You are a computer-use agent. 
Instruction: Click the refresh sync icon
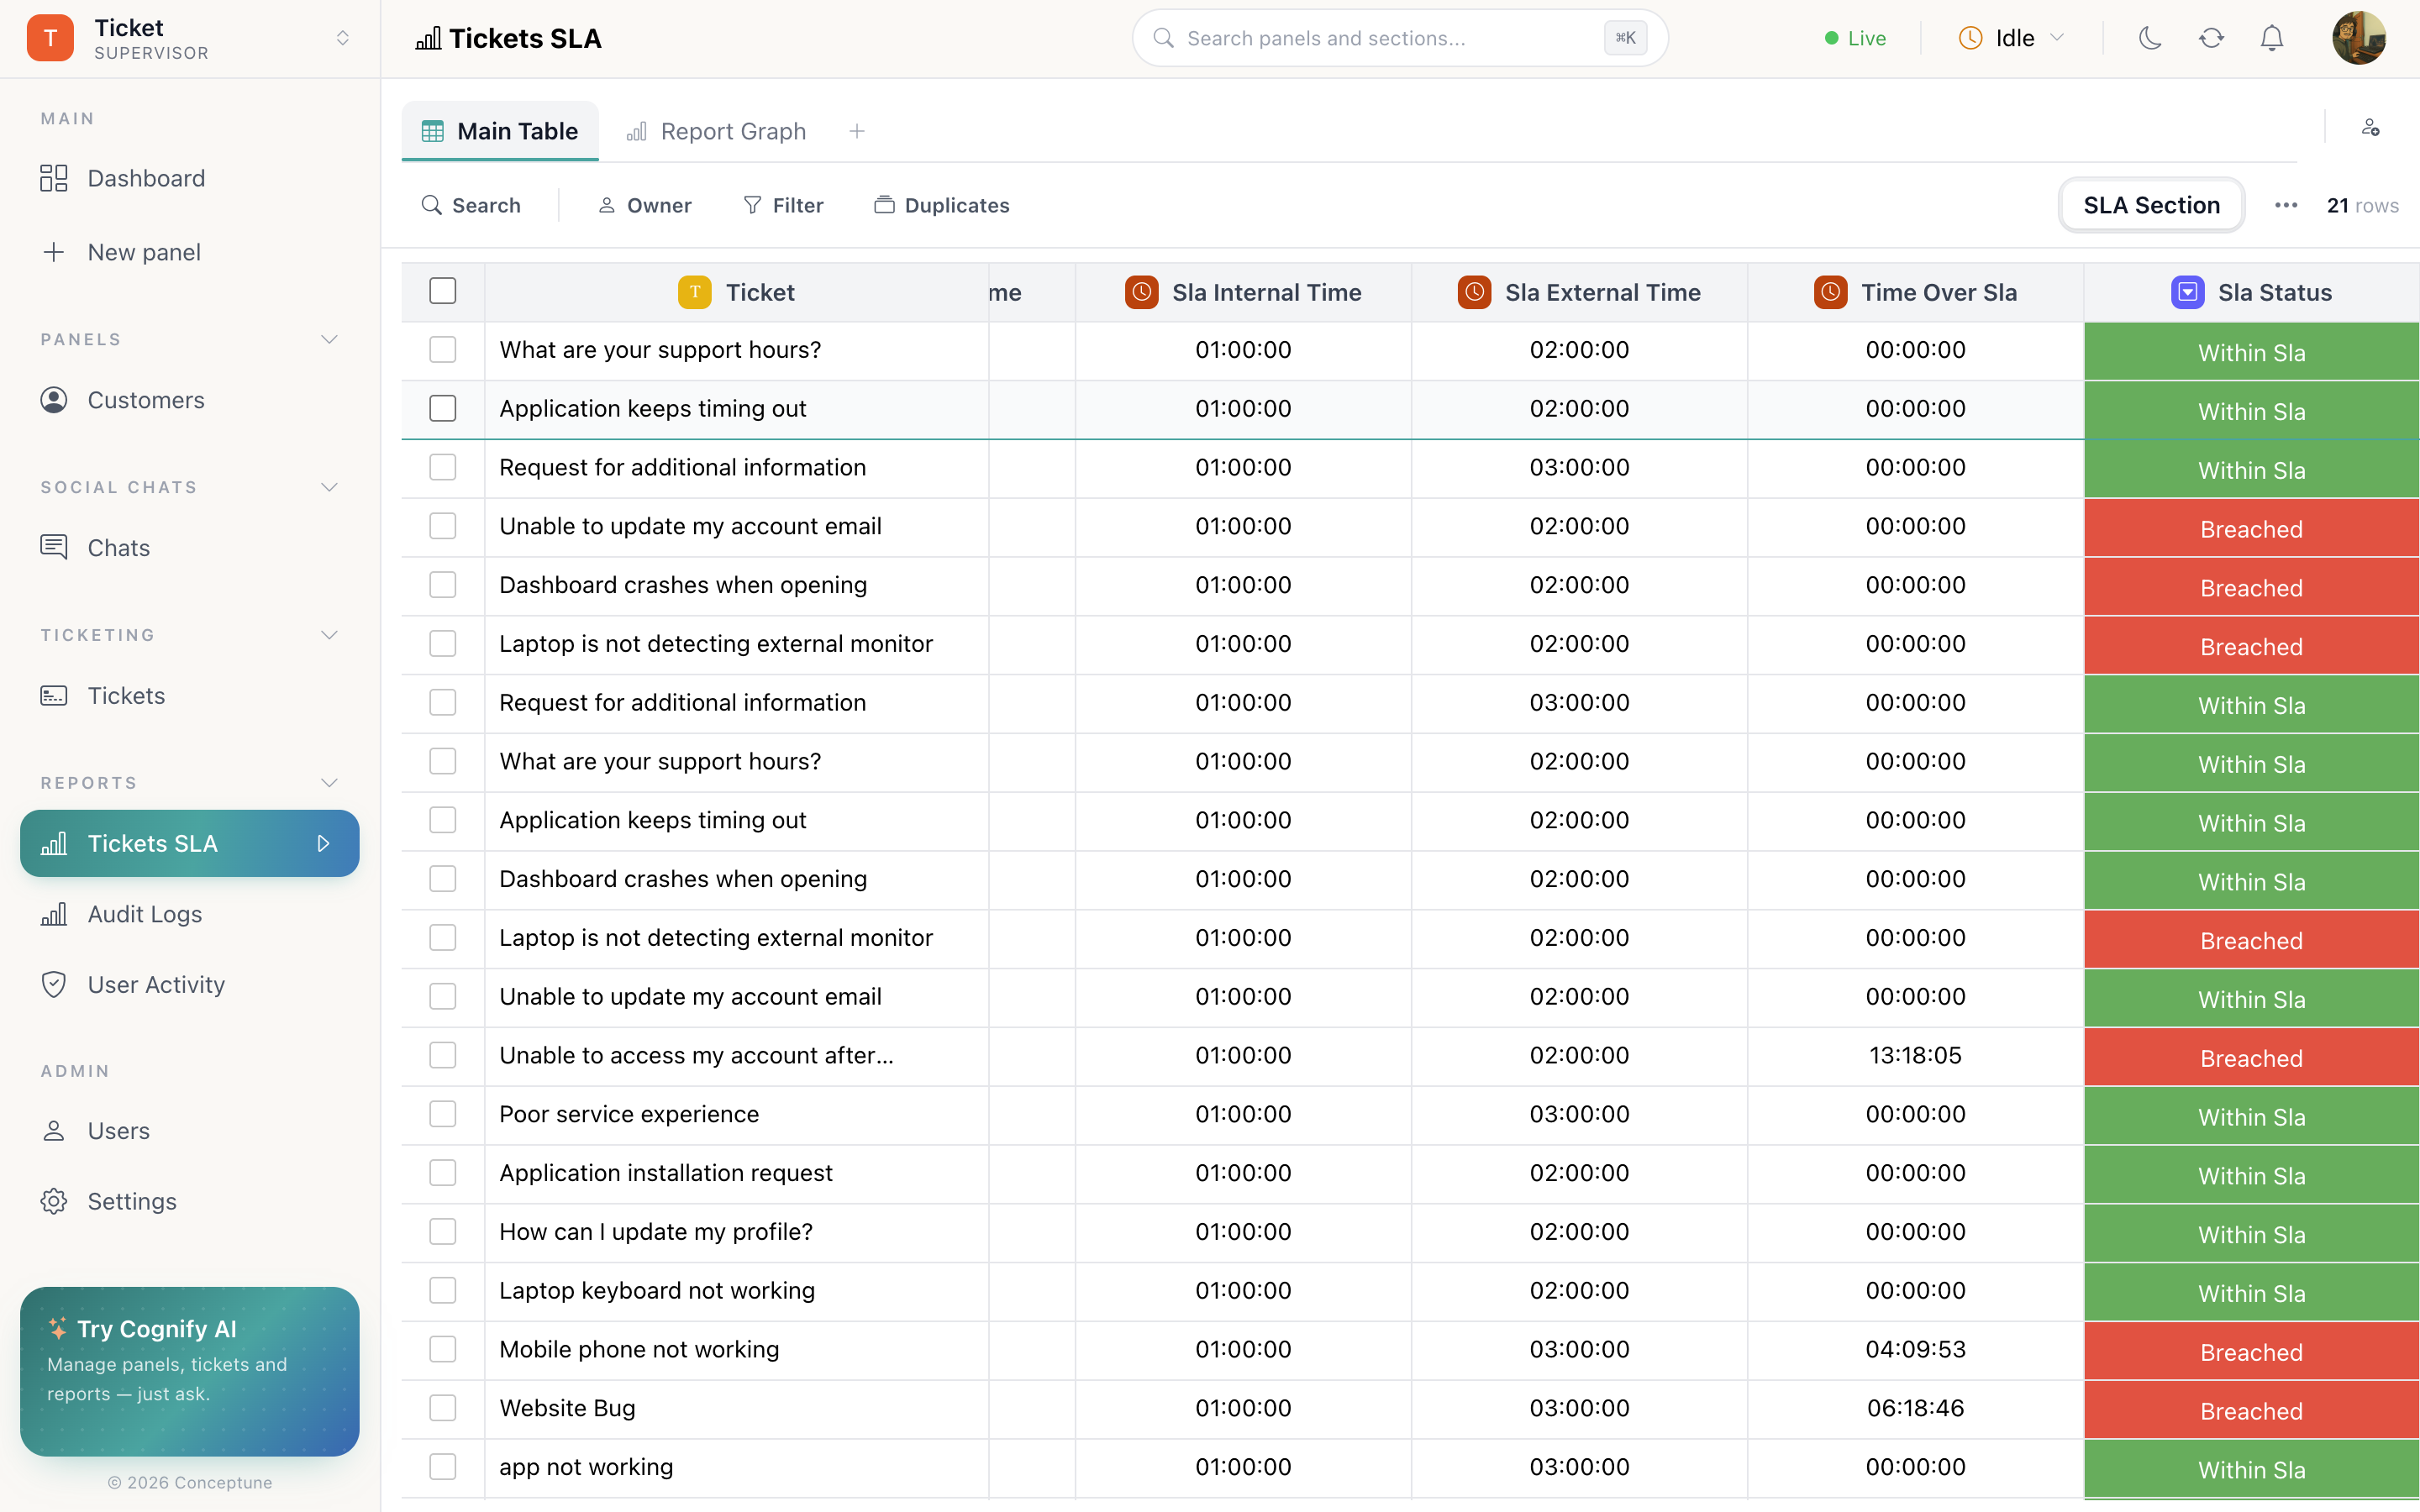(x=2211, y=38)
